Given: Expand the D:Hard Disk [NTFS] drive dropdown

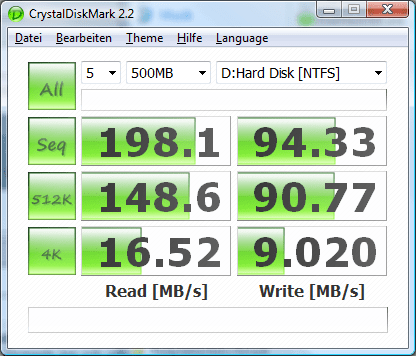Looking at the screenshot, I should click(301, 73).
